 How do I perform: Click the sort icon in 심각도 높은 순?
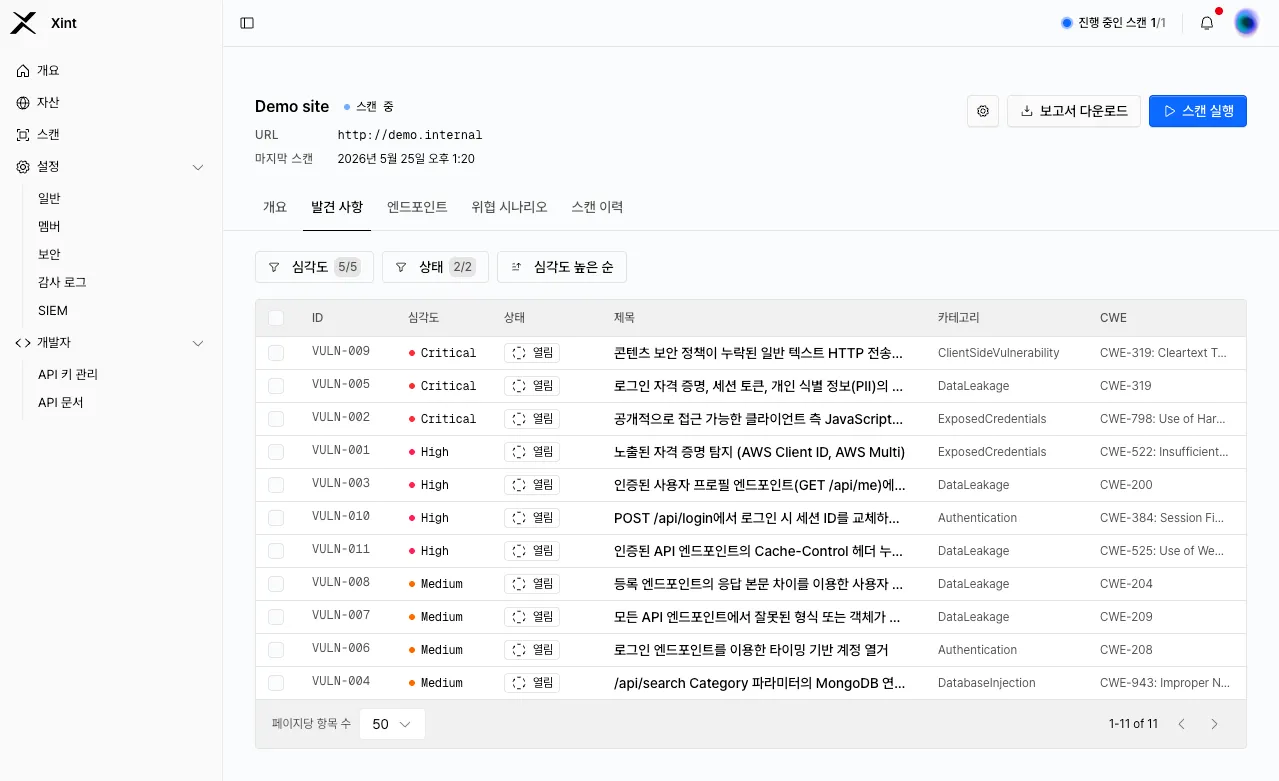click(516, 267)
